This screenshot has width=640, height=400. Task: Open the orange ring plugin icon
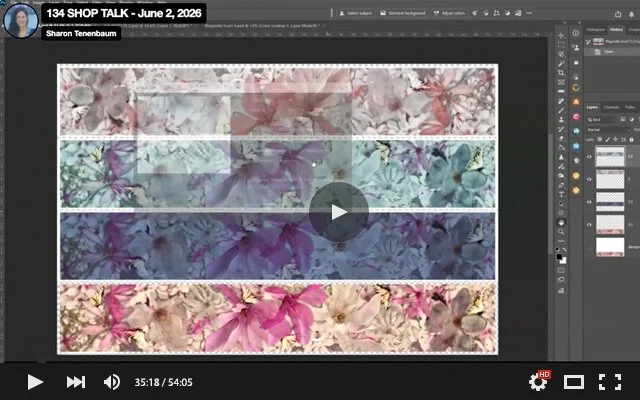tap(576, 87)
